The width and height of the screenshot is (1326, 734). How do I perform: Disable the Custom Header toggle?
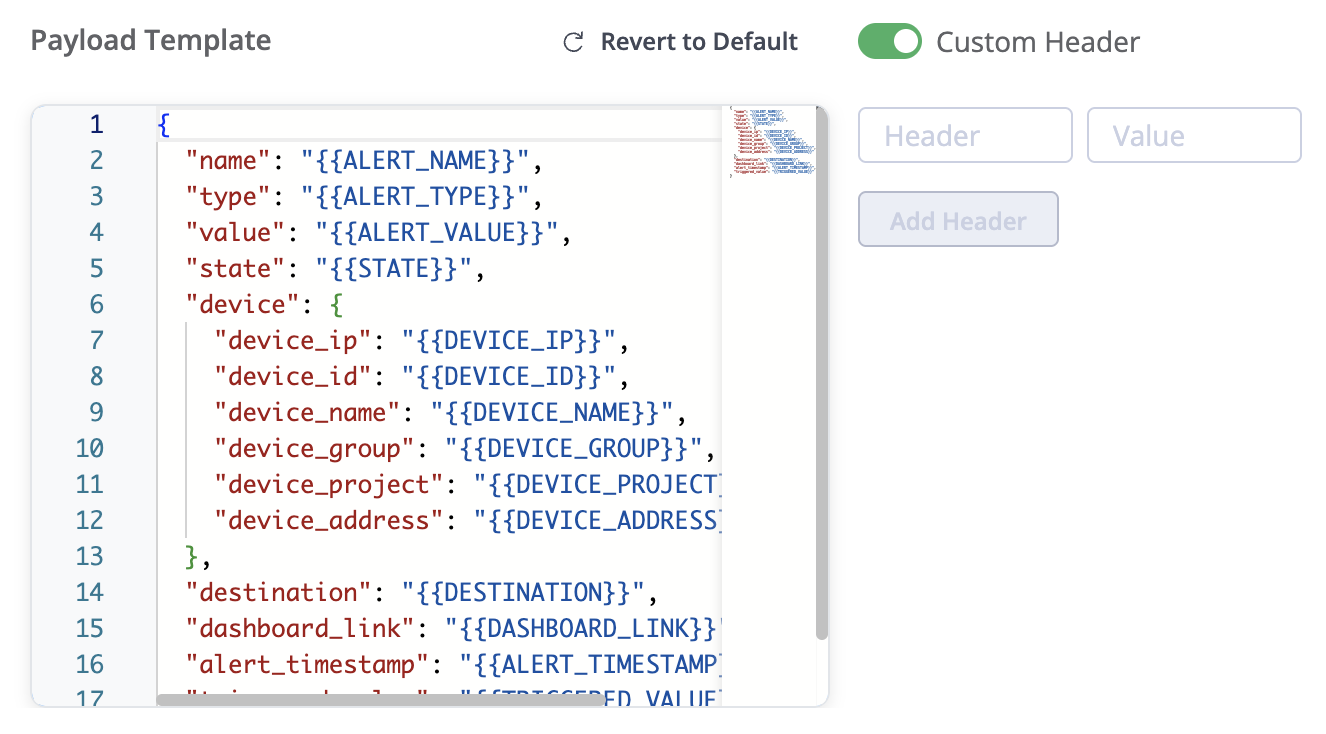click(x=889, y=42)
